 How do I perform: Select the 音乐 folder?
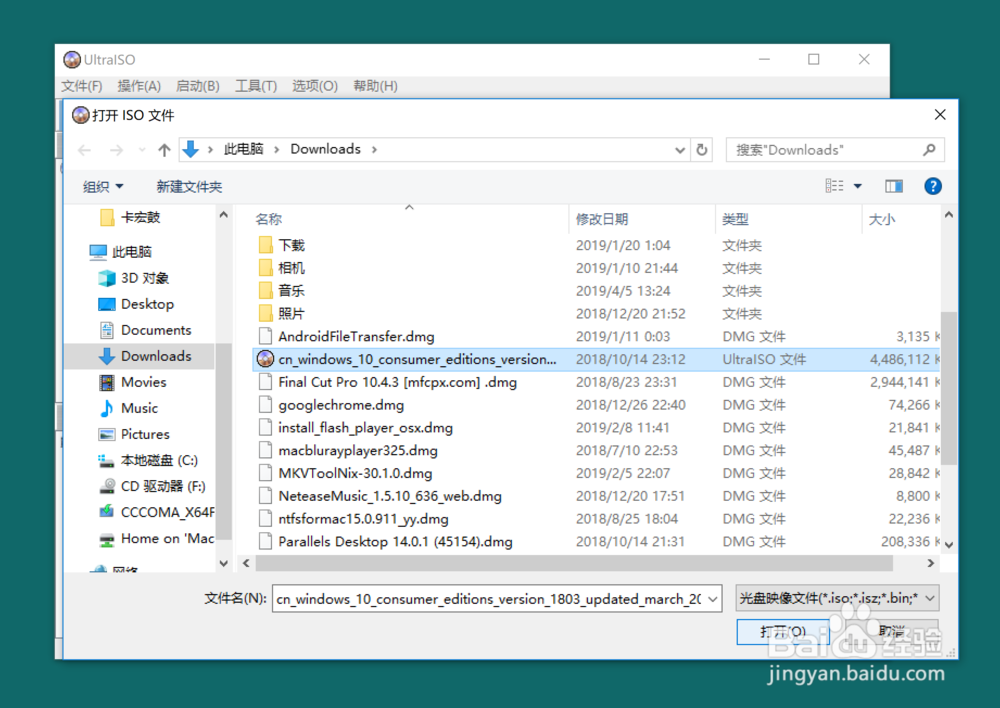pos(291,291)
